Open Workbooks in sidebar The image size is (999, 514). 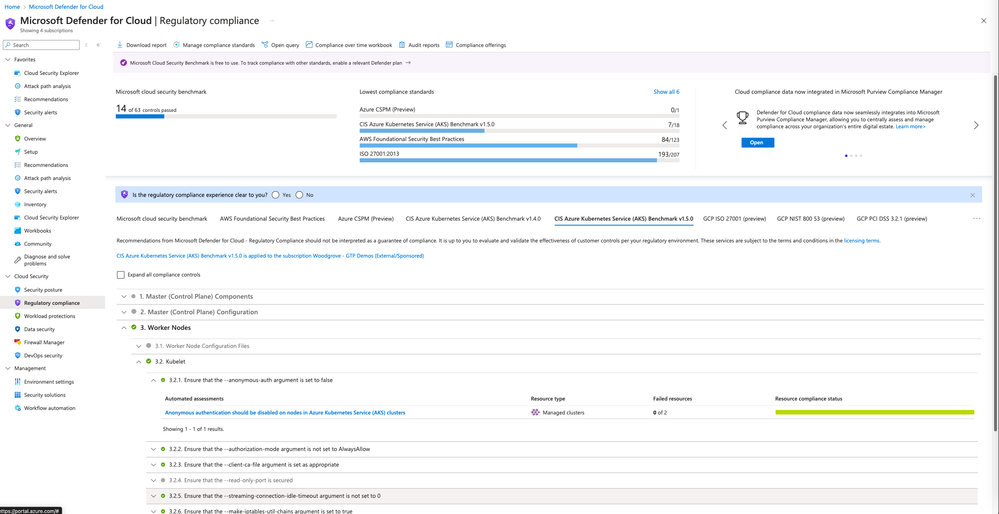pyautogui.click(x=38, y=231)
